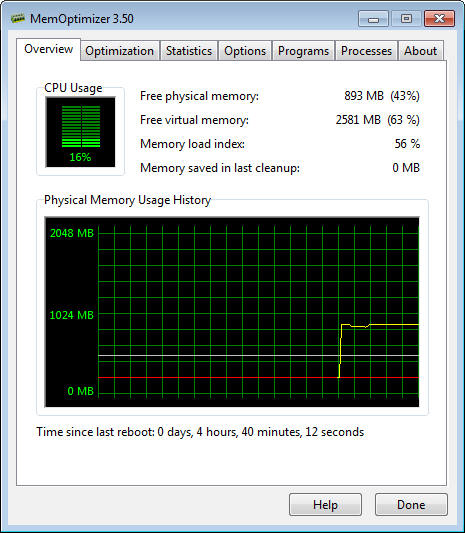Click the MemOptimizer memory chip title icon
The image size is (465, 533).
18,18
